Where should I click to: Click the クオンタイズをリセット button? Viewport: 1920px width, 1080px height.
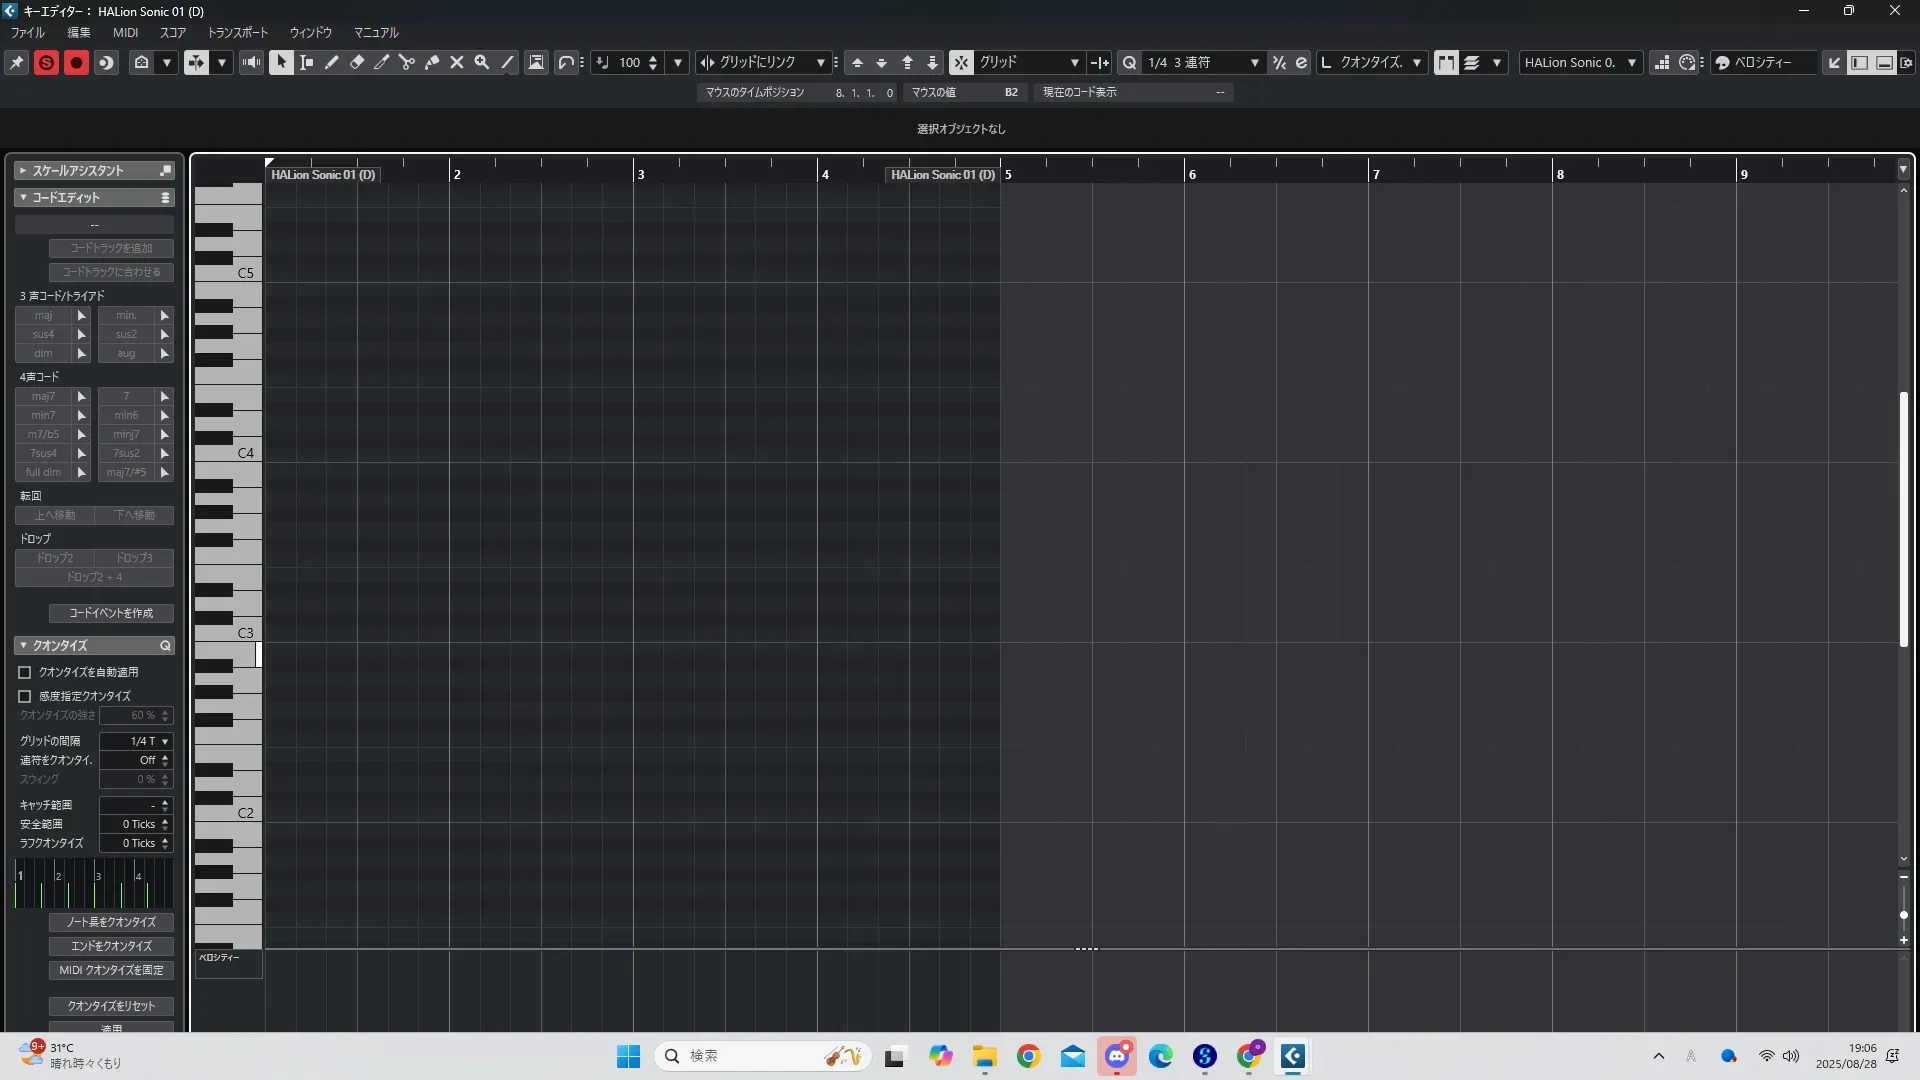pos(111,1006)
